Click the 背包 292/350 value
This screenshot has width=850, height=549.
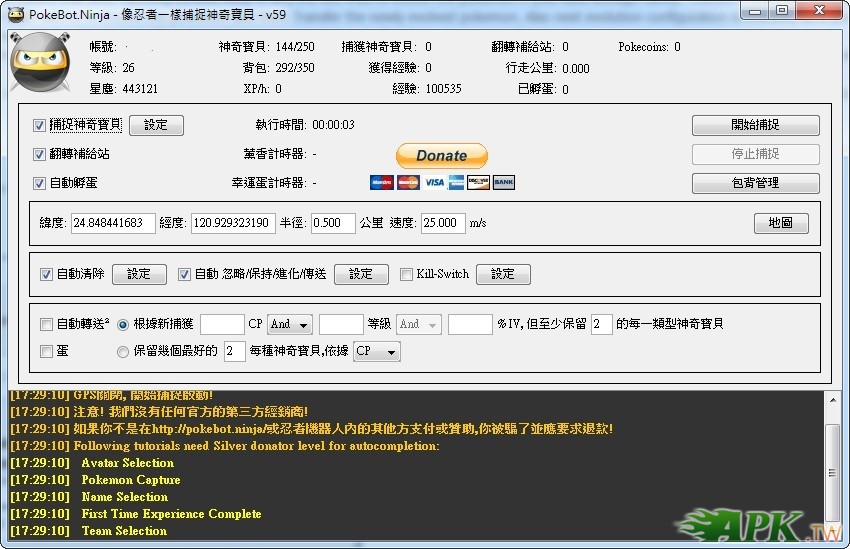point(295,68)
